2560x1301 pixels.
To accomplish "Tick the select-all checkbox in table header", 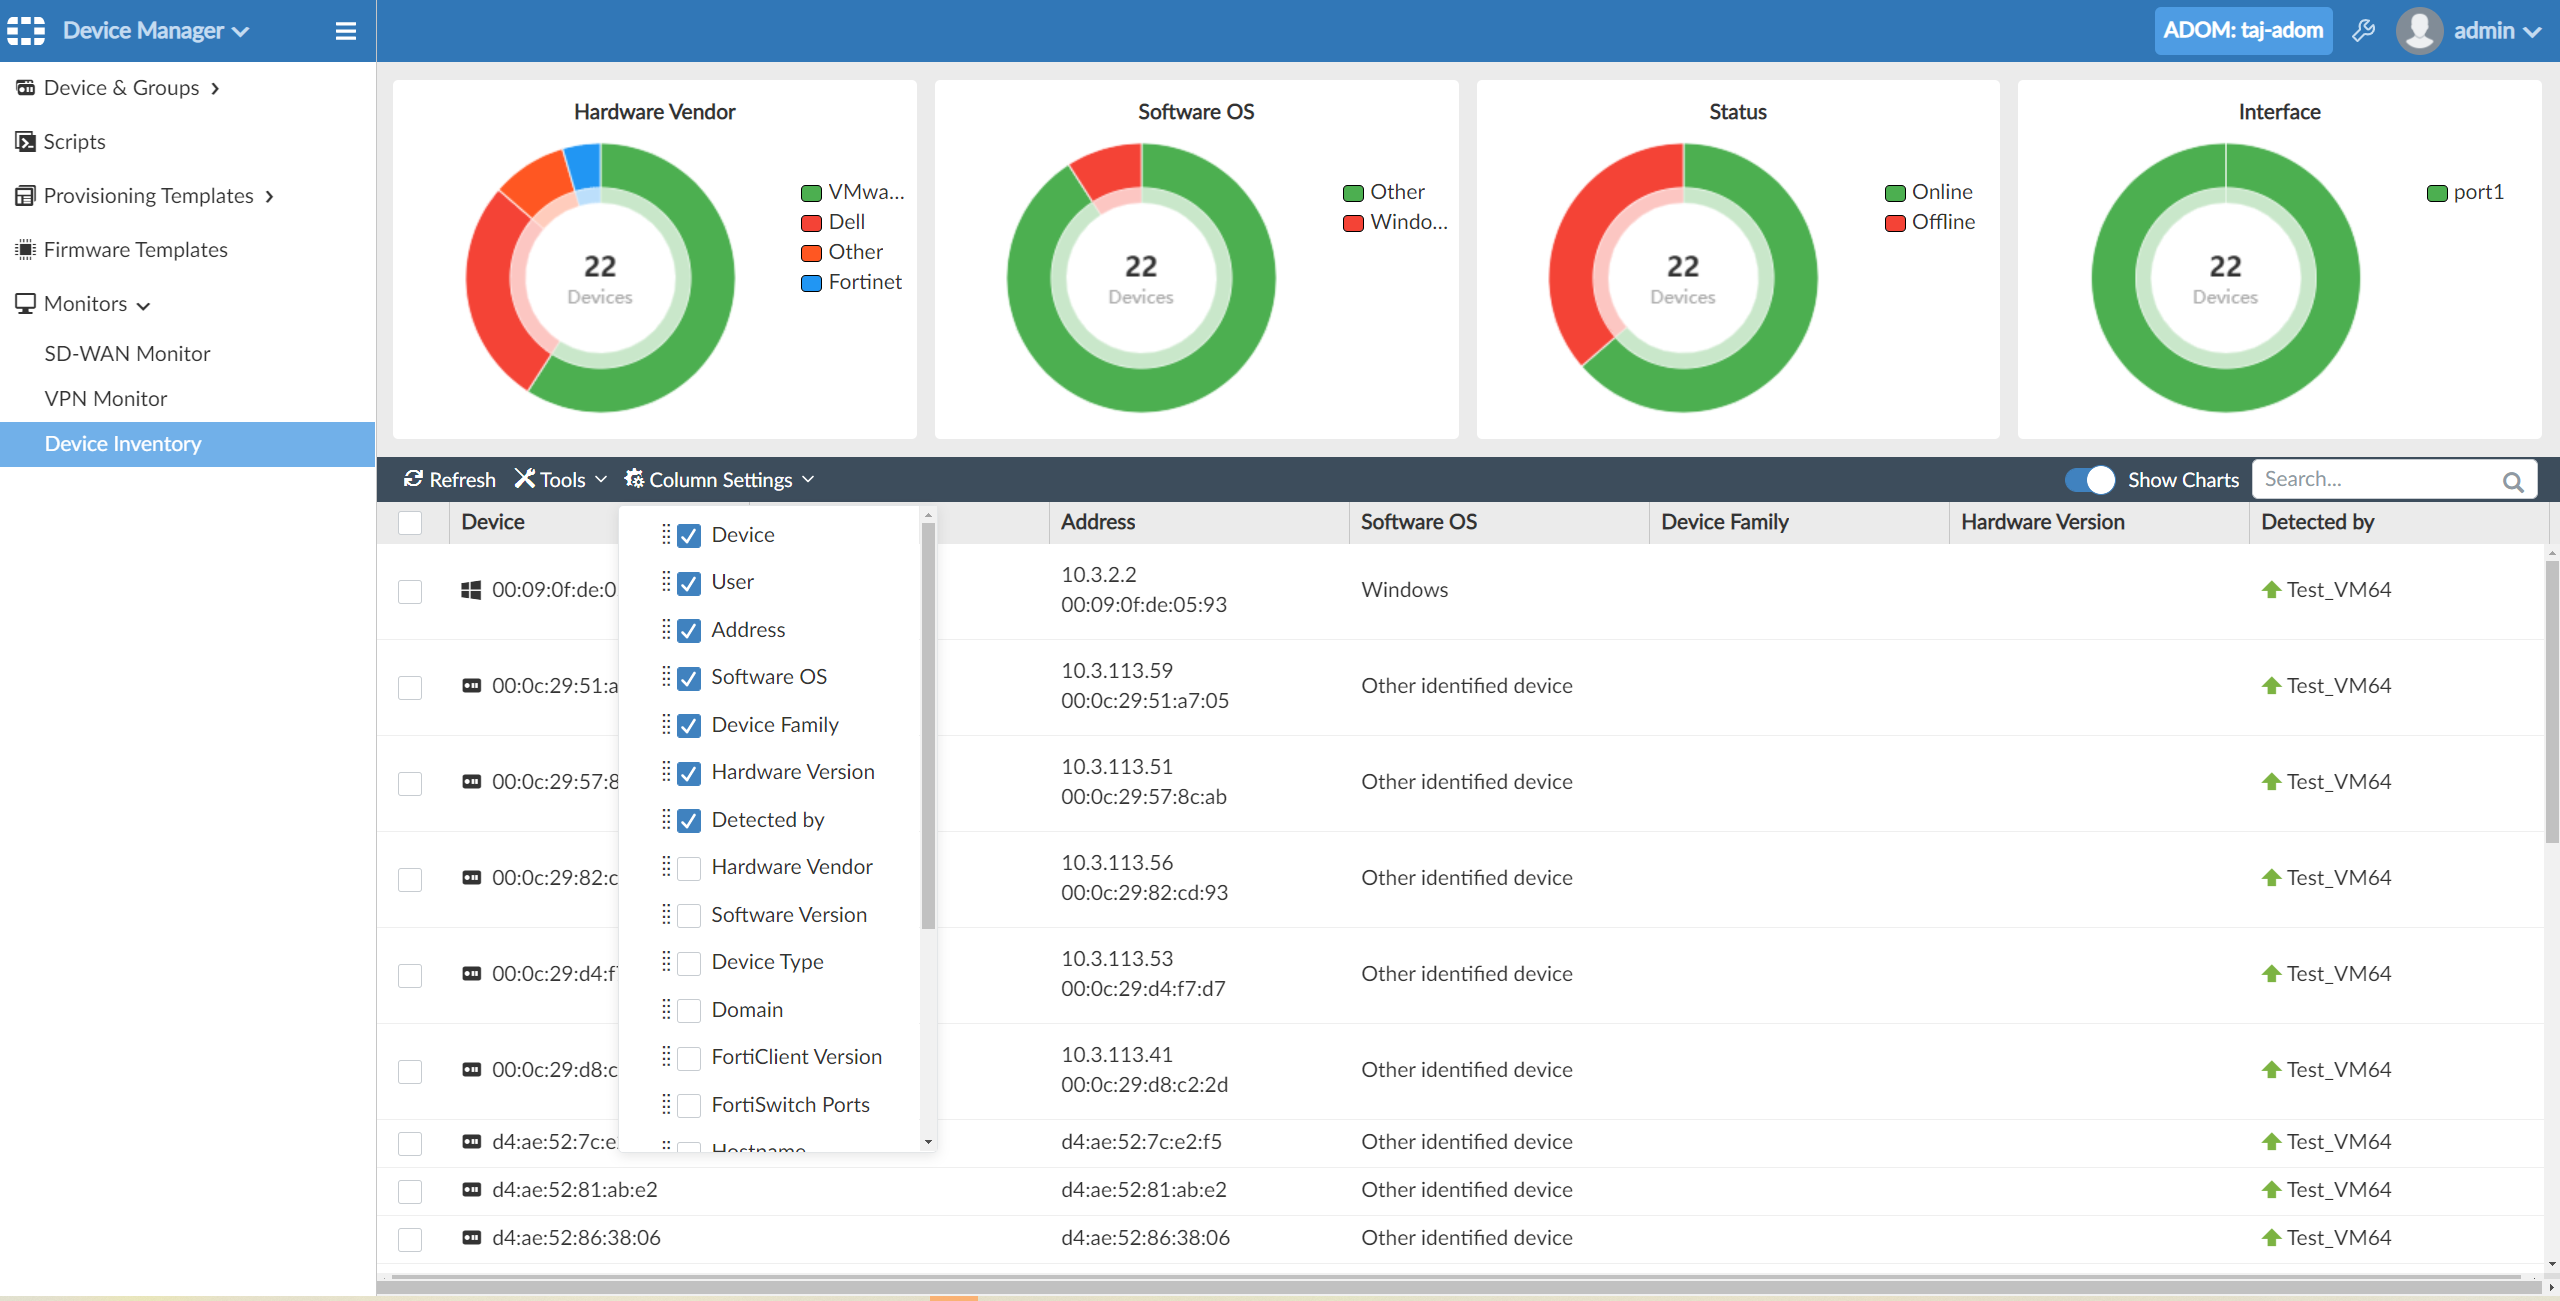I will (x=410, y=522).
